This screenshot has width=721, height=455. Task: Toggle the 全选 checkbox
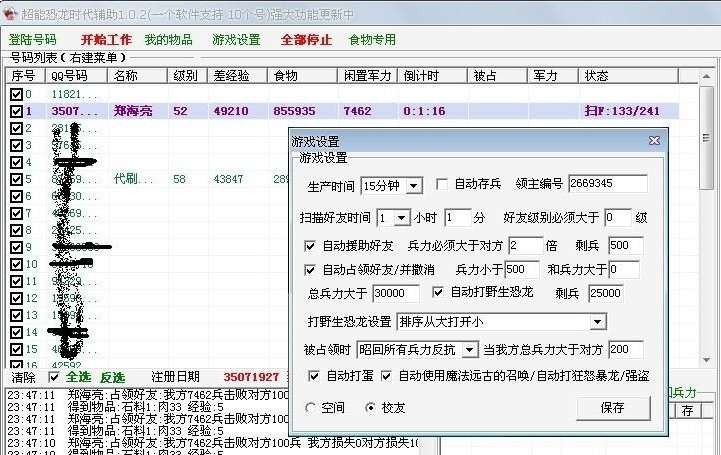(54, 377)
